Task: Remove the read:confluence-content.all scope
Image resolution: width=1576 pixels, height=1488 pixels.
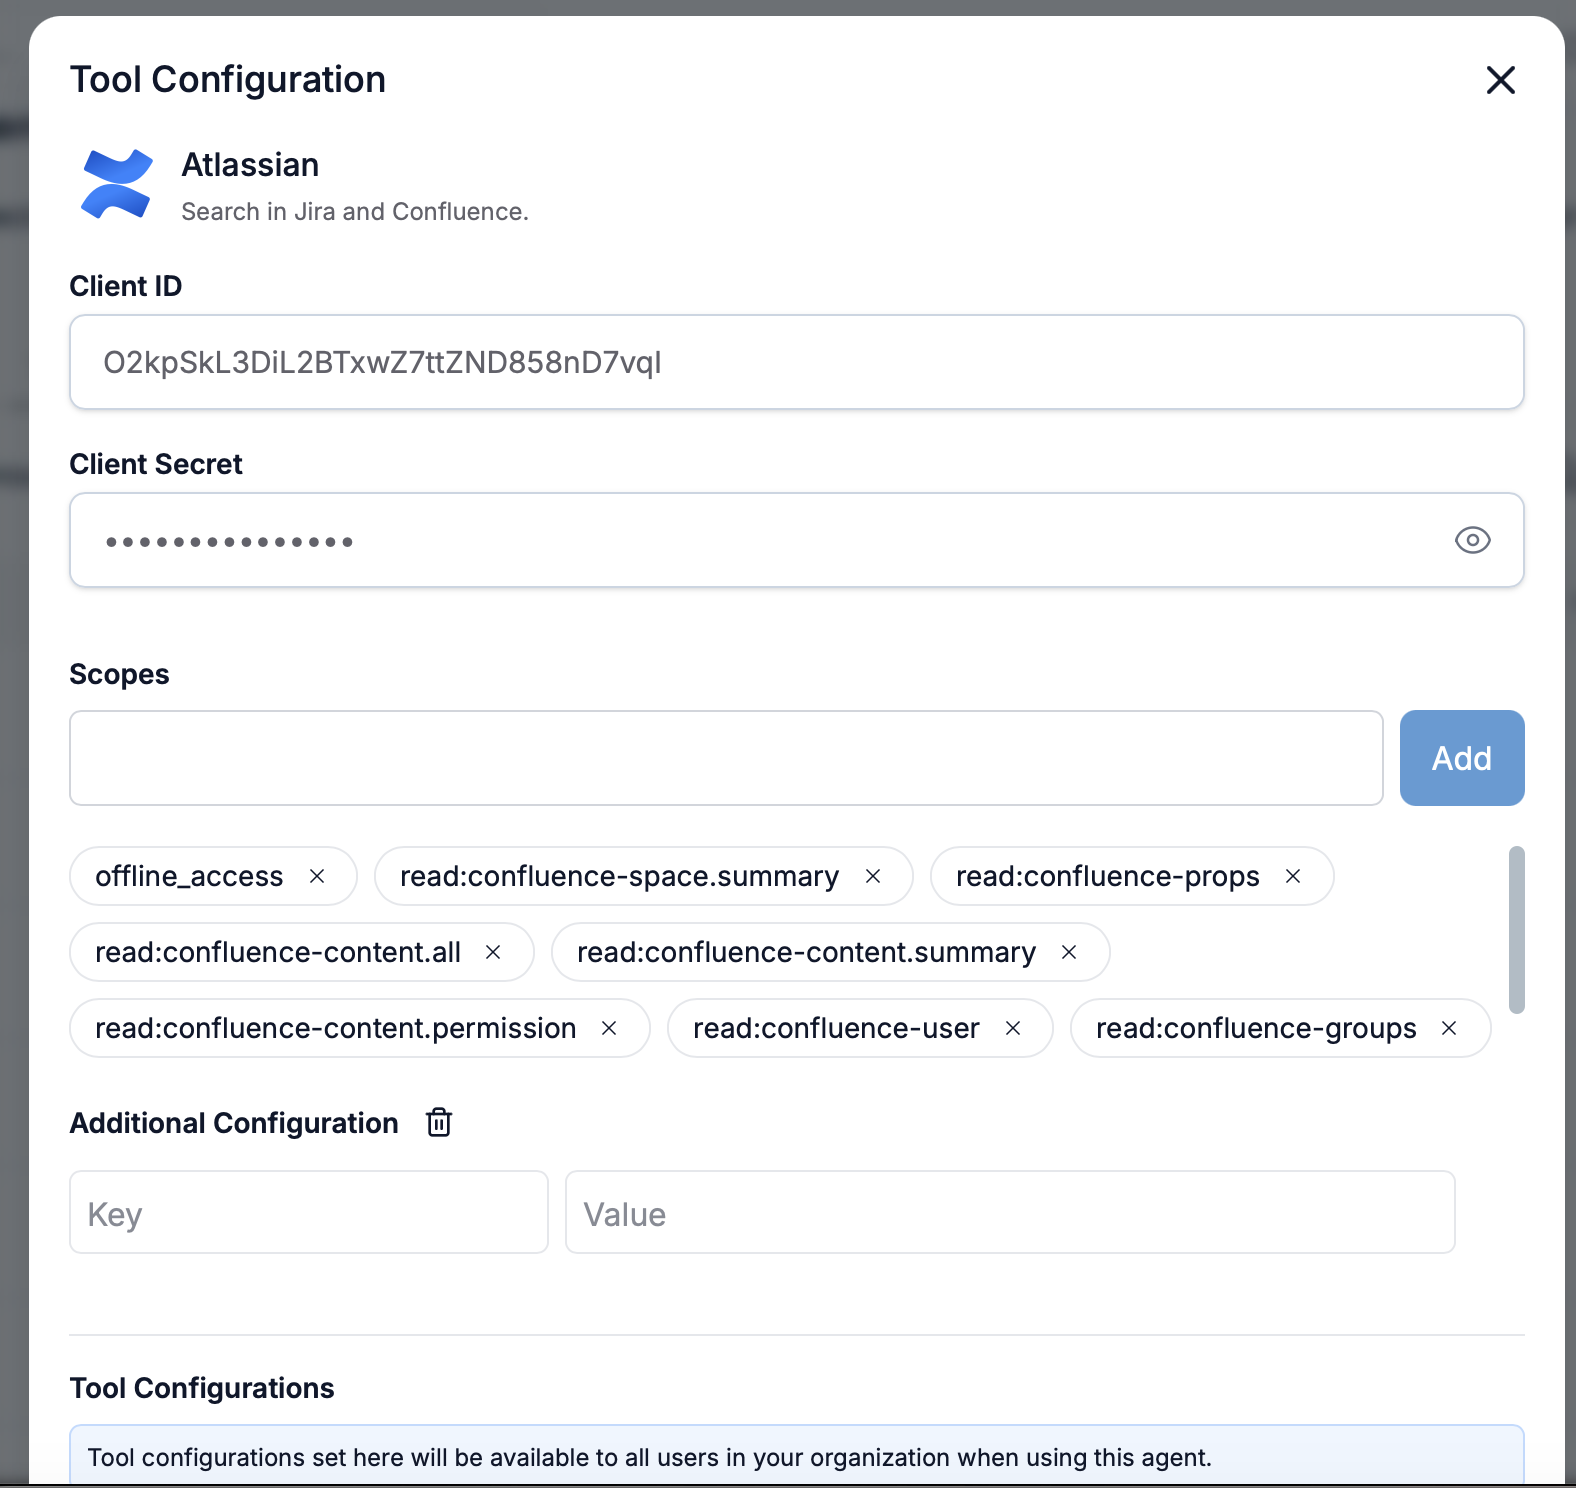Action: (x=493, y=952)
